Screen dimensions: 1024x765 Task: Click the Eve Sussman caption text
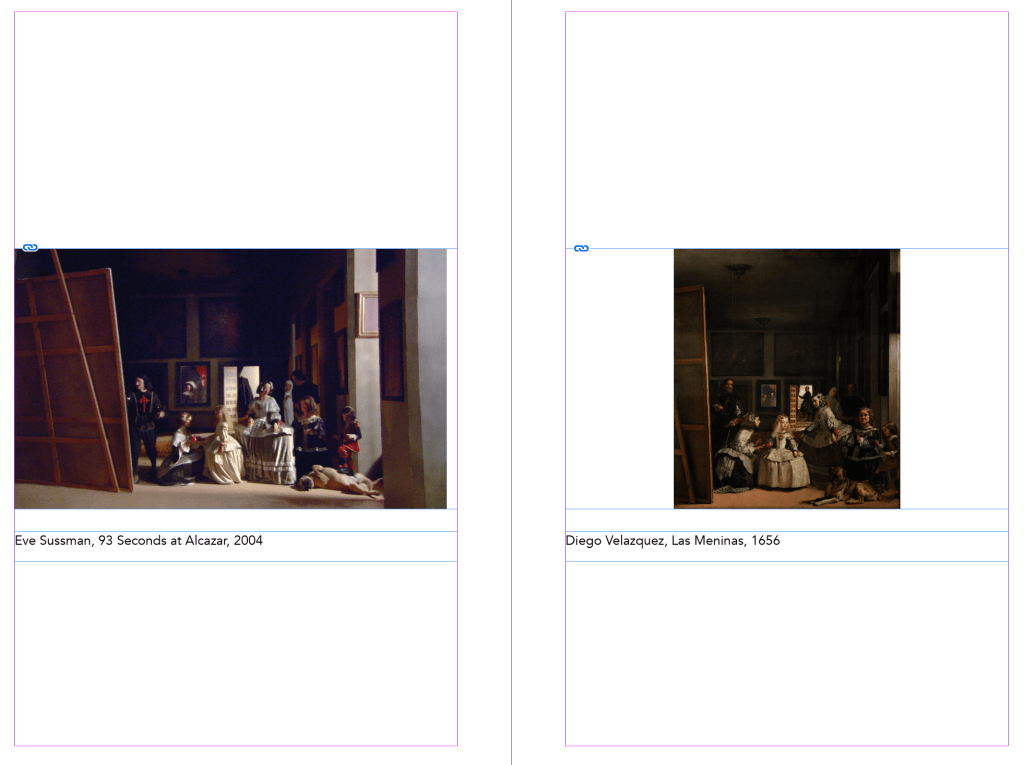(x=139, y=541)
